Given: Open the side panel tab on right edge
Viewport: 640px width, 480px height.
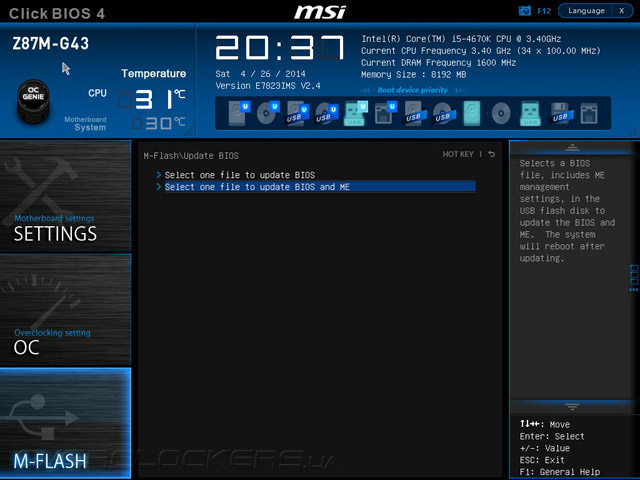Looking at the screenshot, I should (634, 278).
